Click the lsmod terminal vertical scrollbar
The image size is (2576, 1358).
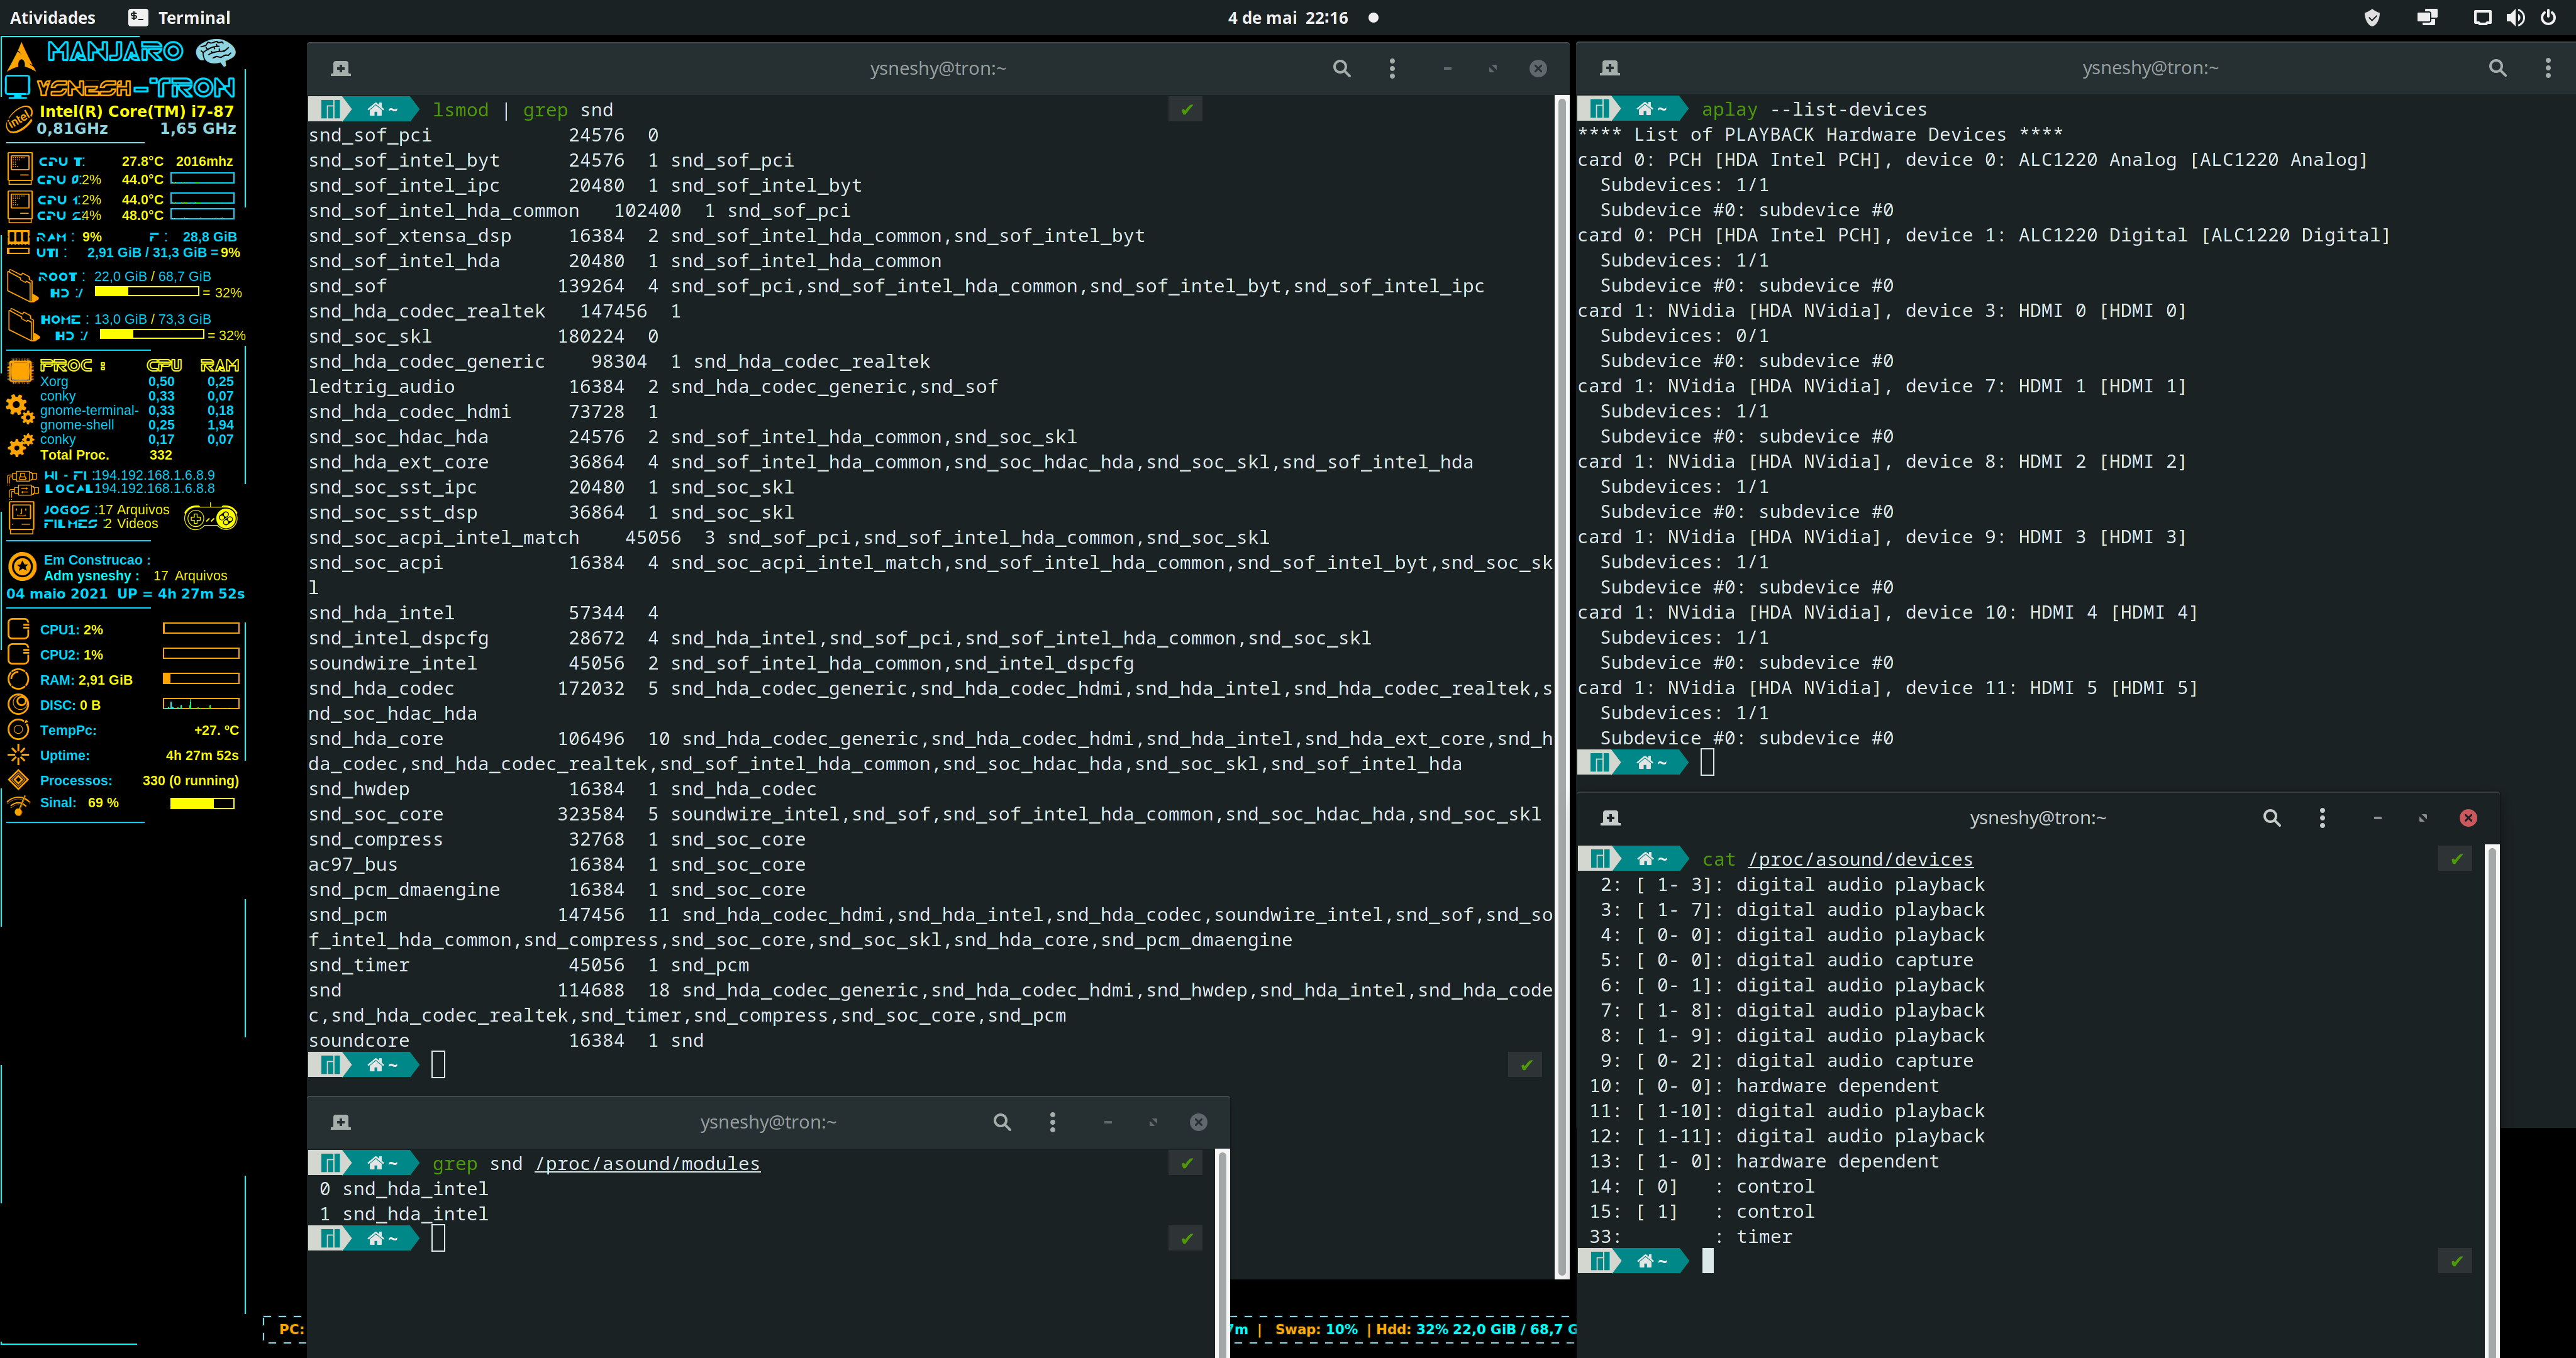coord(1562,686)
